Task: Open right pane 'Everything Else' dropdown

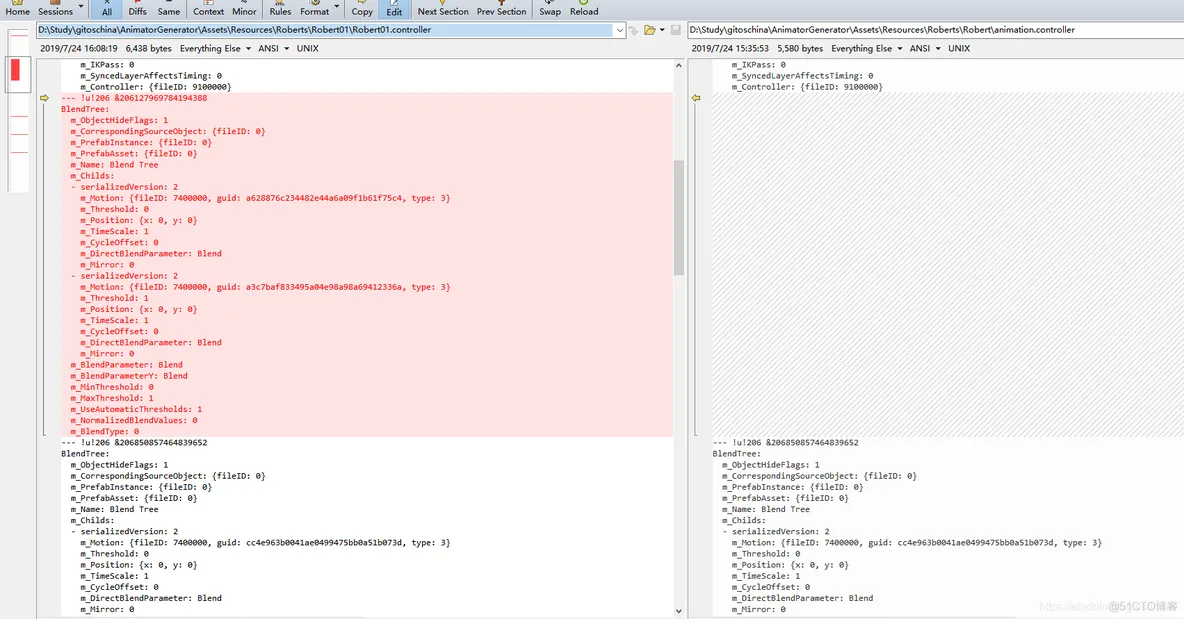Action: (x=867, y=48)
